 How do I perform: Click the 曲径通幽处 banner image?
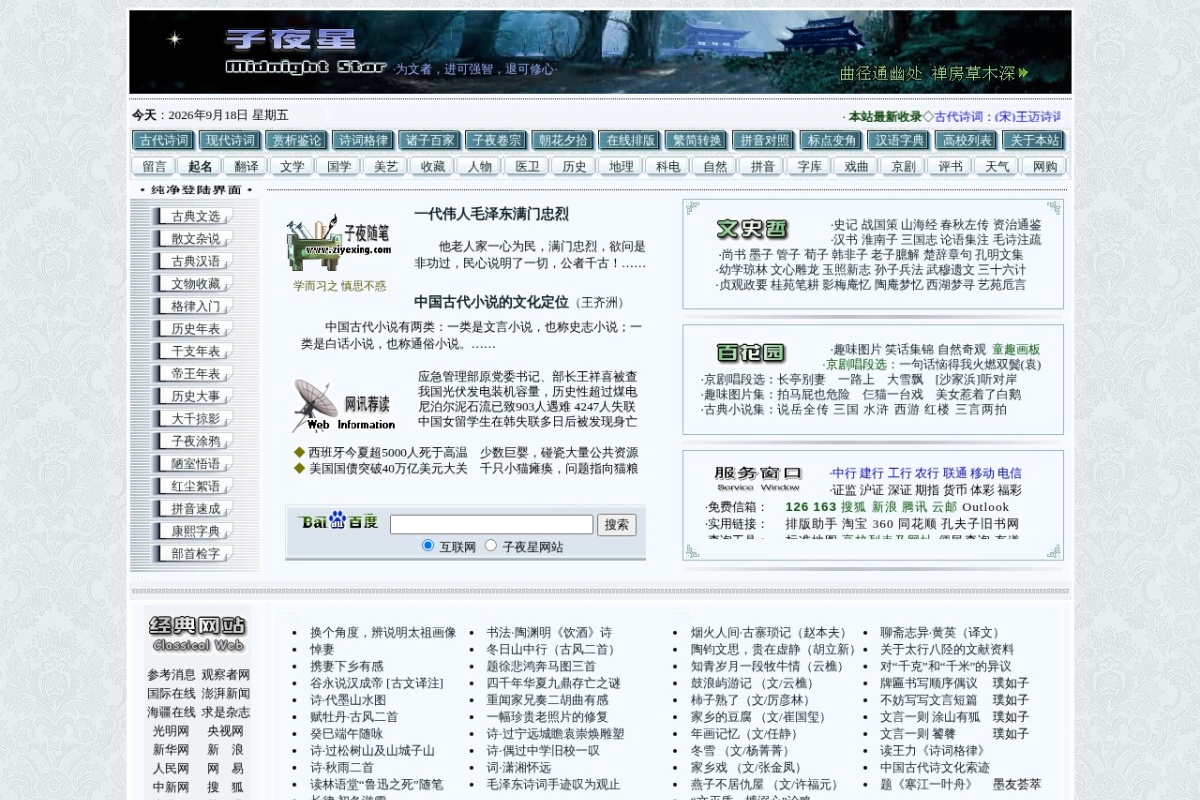pyautogui.click(x=934, y=73)
